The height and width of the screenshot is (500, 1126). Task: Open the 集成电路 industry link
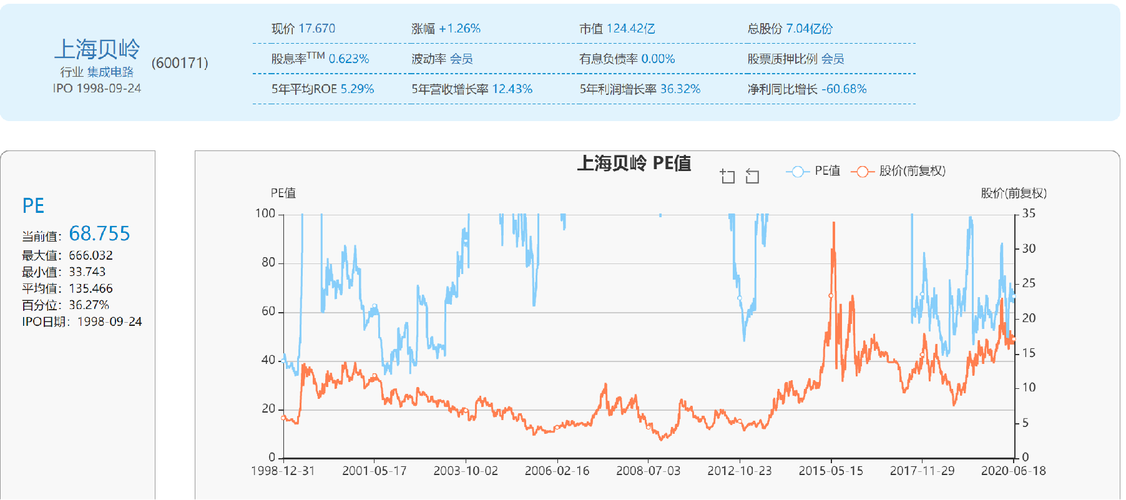click(x=111, y=72)
